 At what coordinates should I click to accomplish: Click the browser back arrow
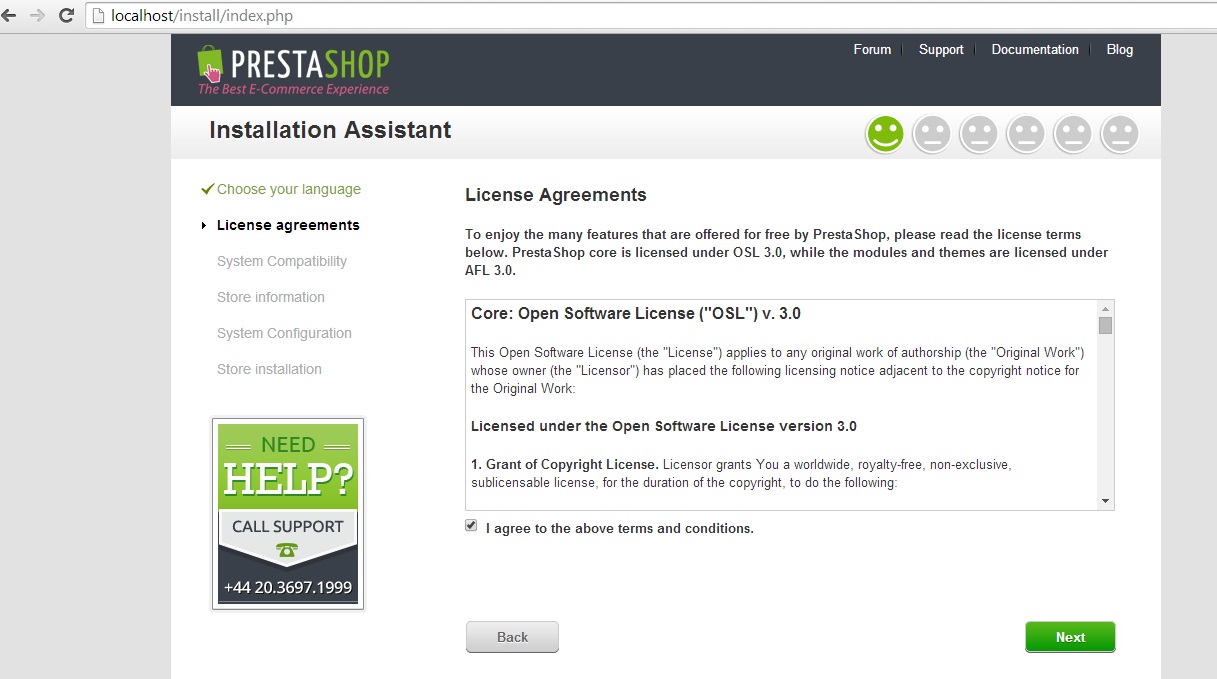click(x=9, y=16)
